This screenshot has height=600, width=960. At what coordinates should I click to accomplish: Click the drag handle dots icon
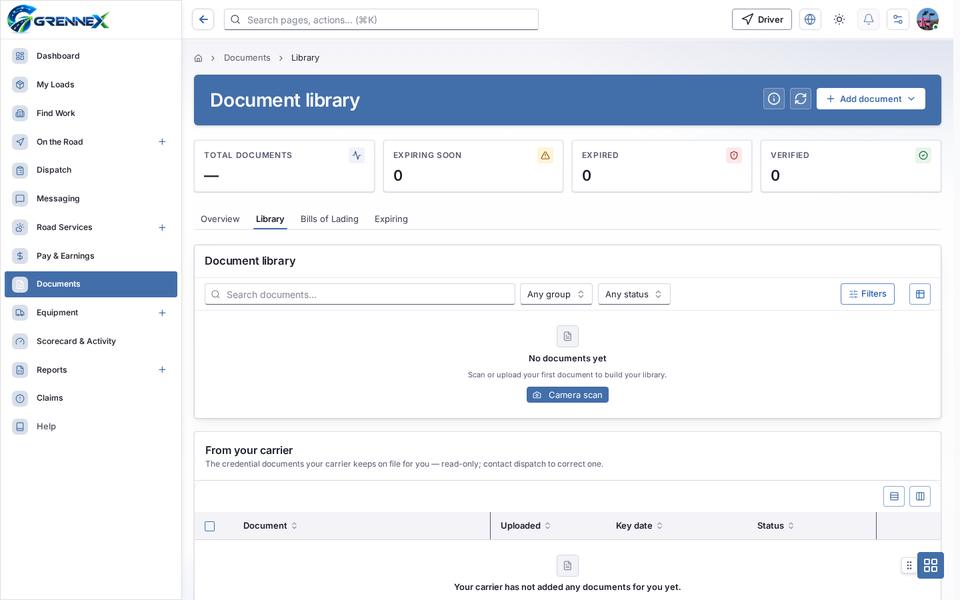(x=909, y=566)
